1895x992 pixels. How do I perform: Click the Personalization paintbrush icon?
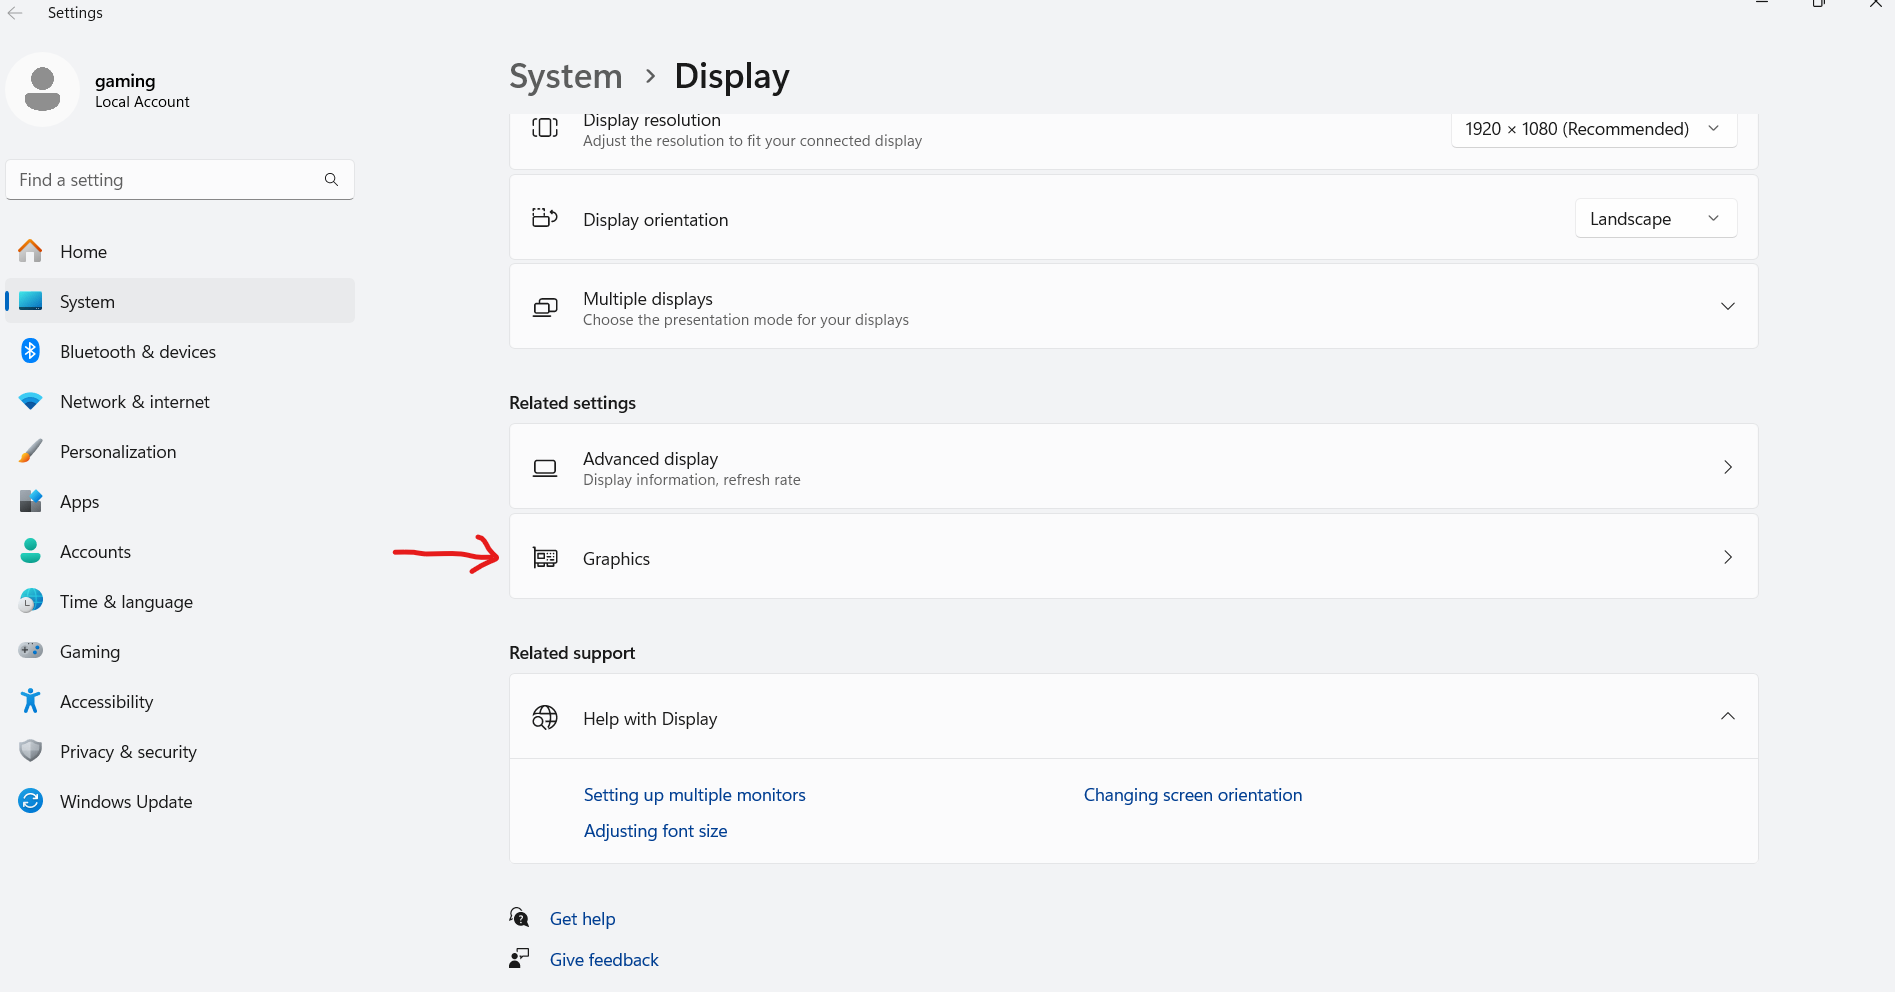coord(31,451)
